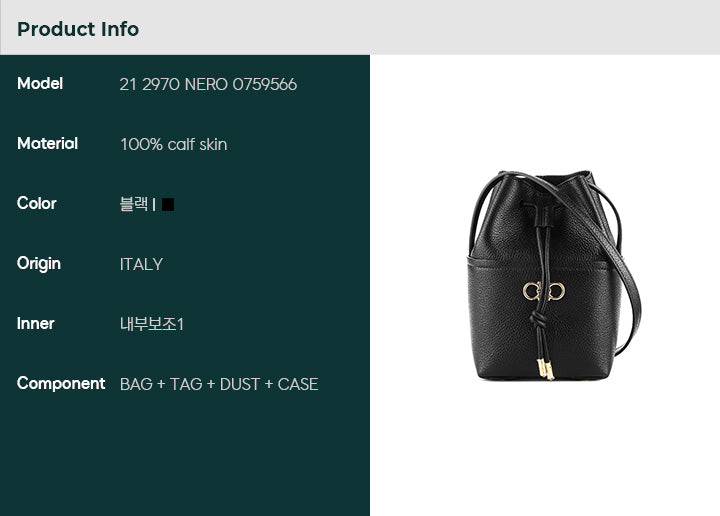Select BAG + TAG + DUST + CASE text
Screen dimensions: 720x516
[x=219, y=384]
